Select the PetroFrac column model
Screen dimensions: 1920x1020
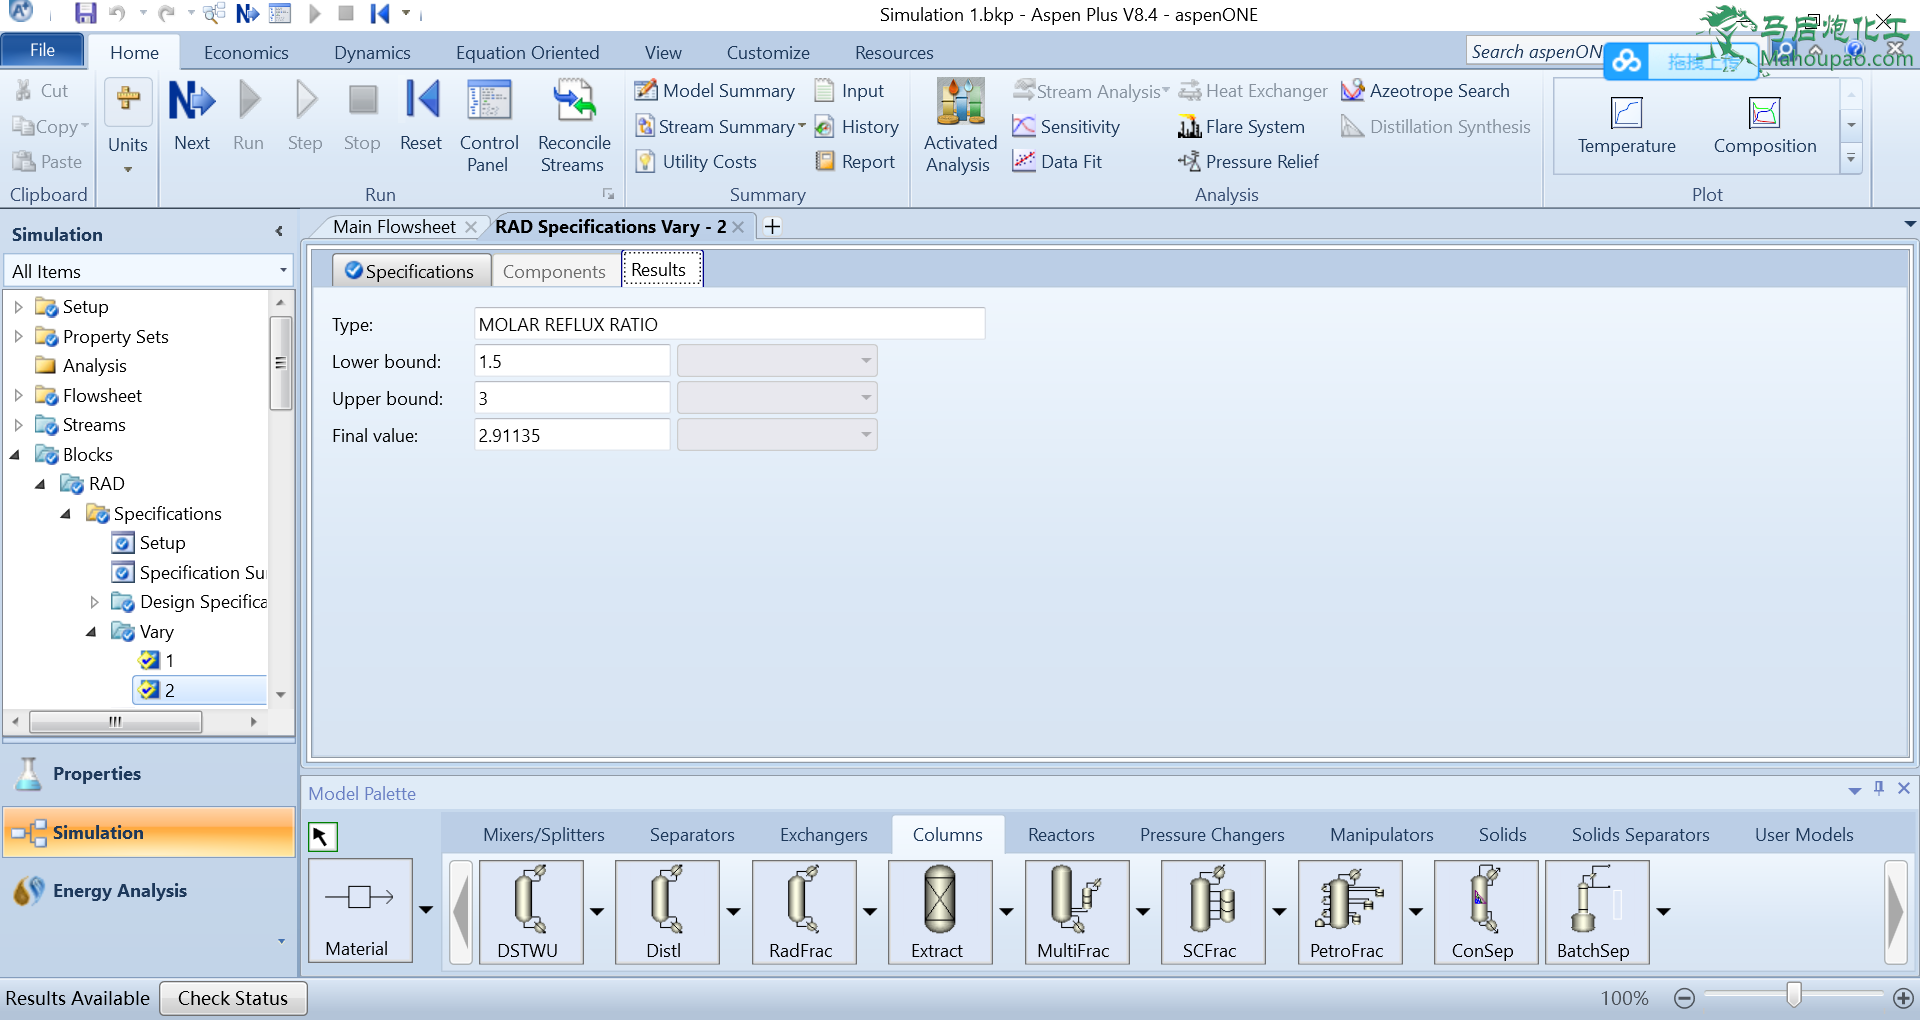(1349, 912)
